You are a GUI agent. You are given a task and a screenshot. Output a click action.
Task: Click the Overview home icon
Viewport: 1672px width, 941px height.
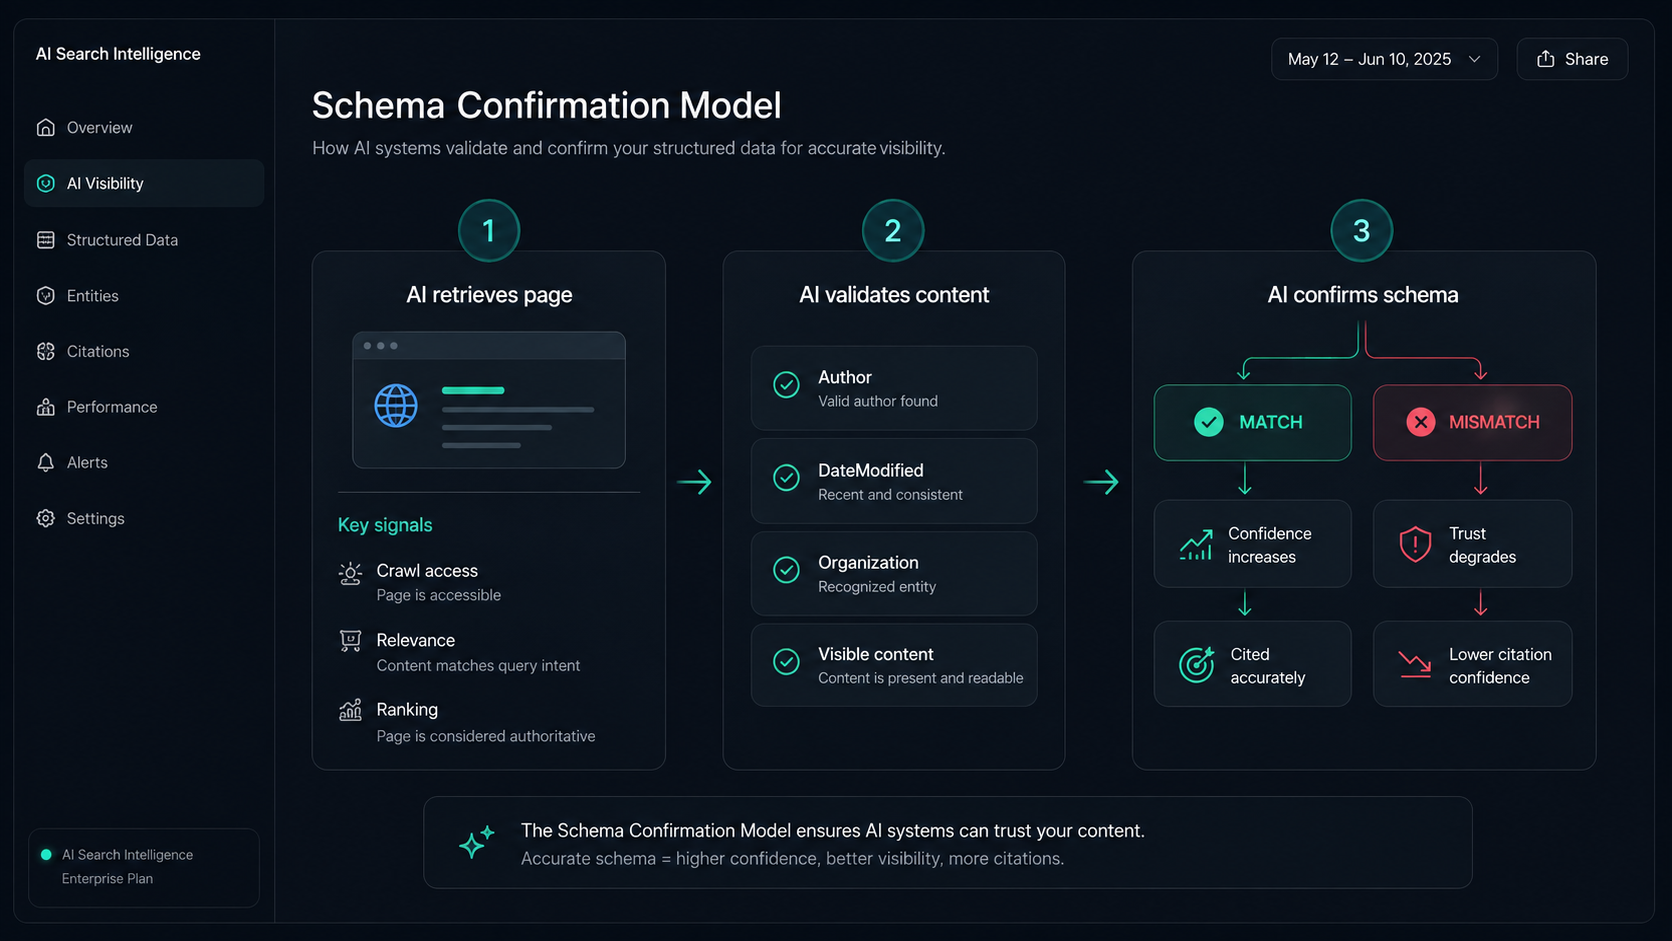[45, 127]
